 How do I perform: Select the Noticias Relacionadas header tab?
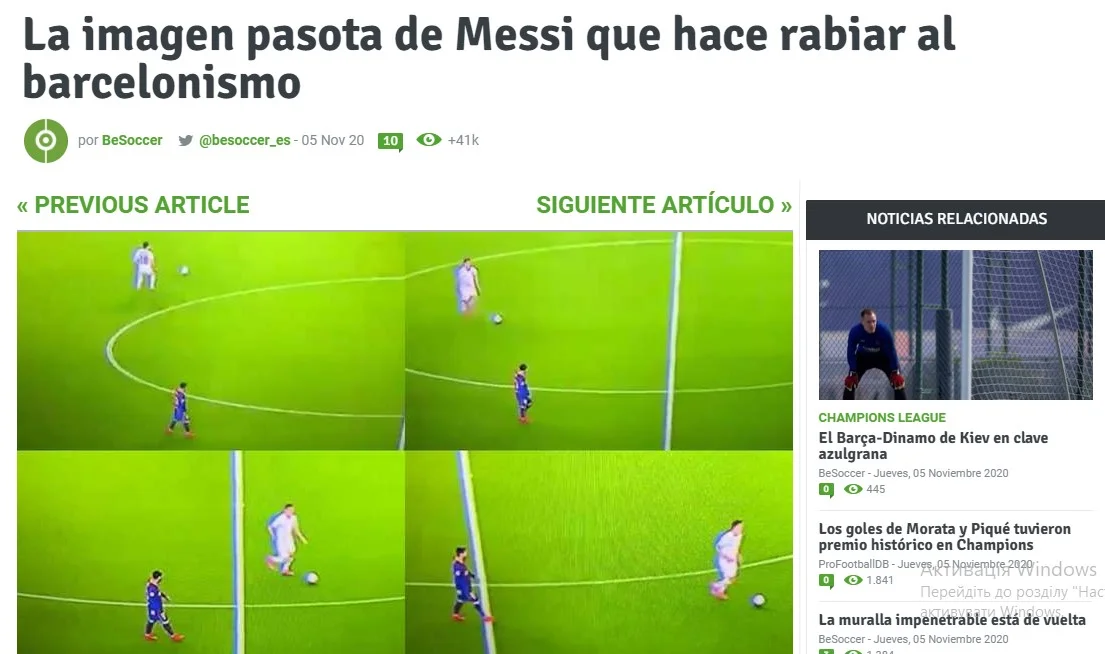point(956,219)
